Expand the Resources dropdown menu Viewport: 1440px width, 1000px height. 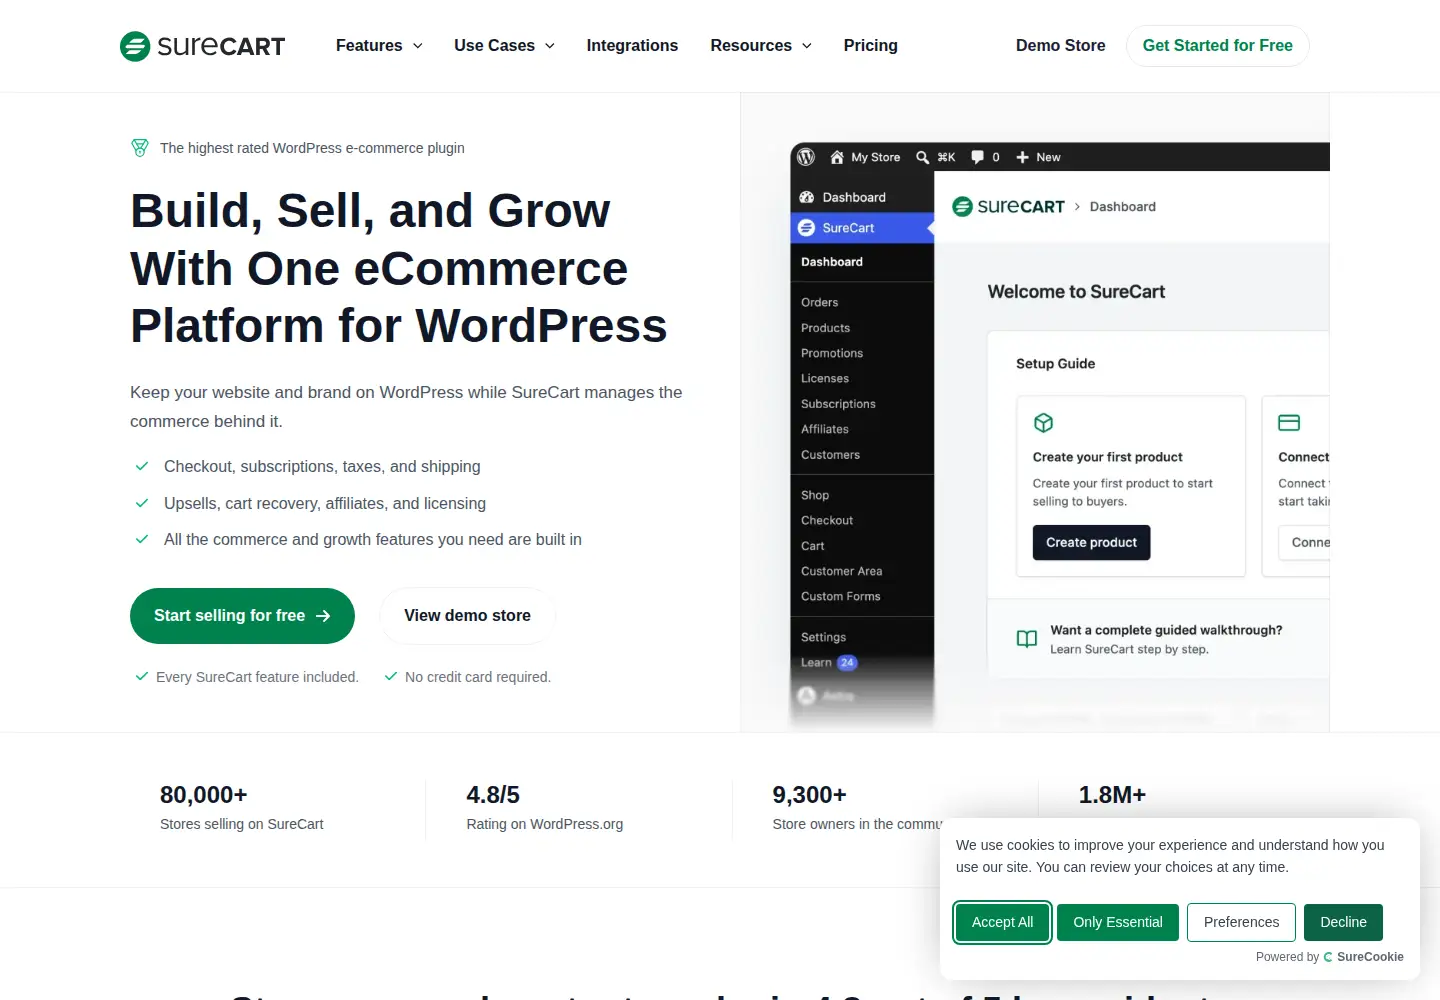(x=761, y=46)
